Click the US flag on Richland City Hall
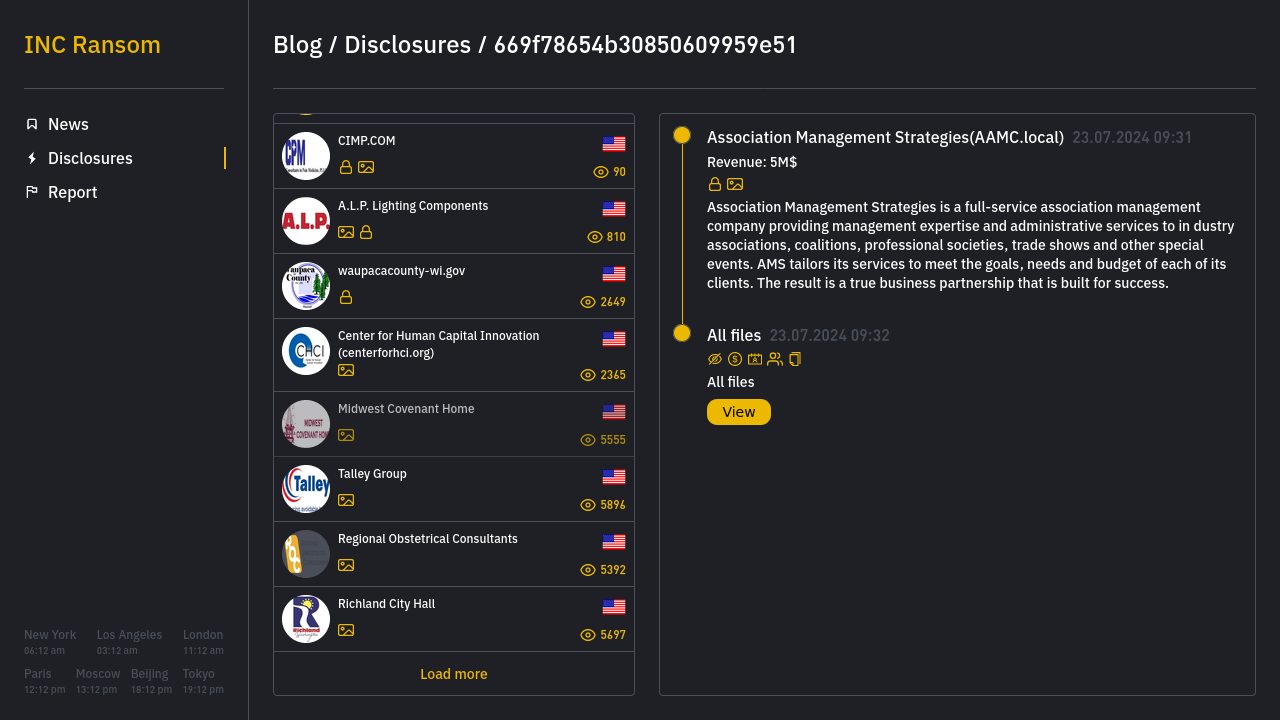This screenshot has width=1280, height=720. point(614,607)
